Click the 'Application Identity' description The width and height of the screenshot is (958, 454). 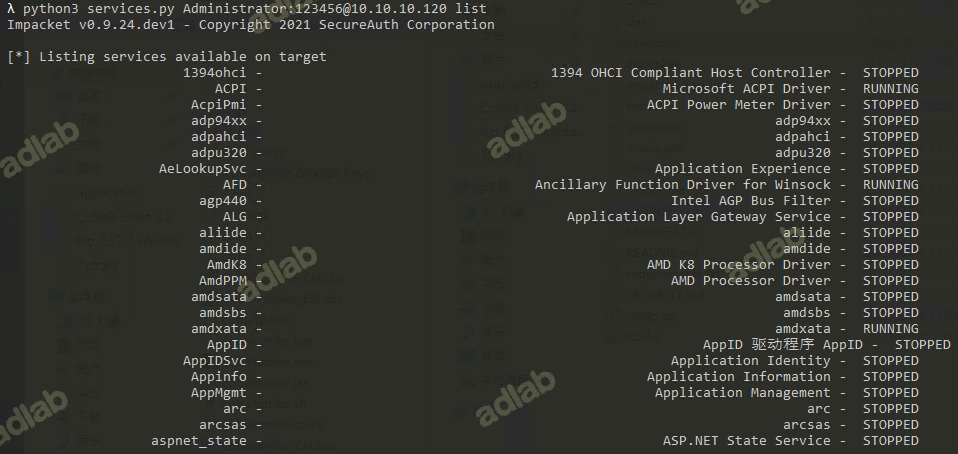750,360
